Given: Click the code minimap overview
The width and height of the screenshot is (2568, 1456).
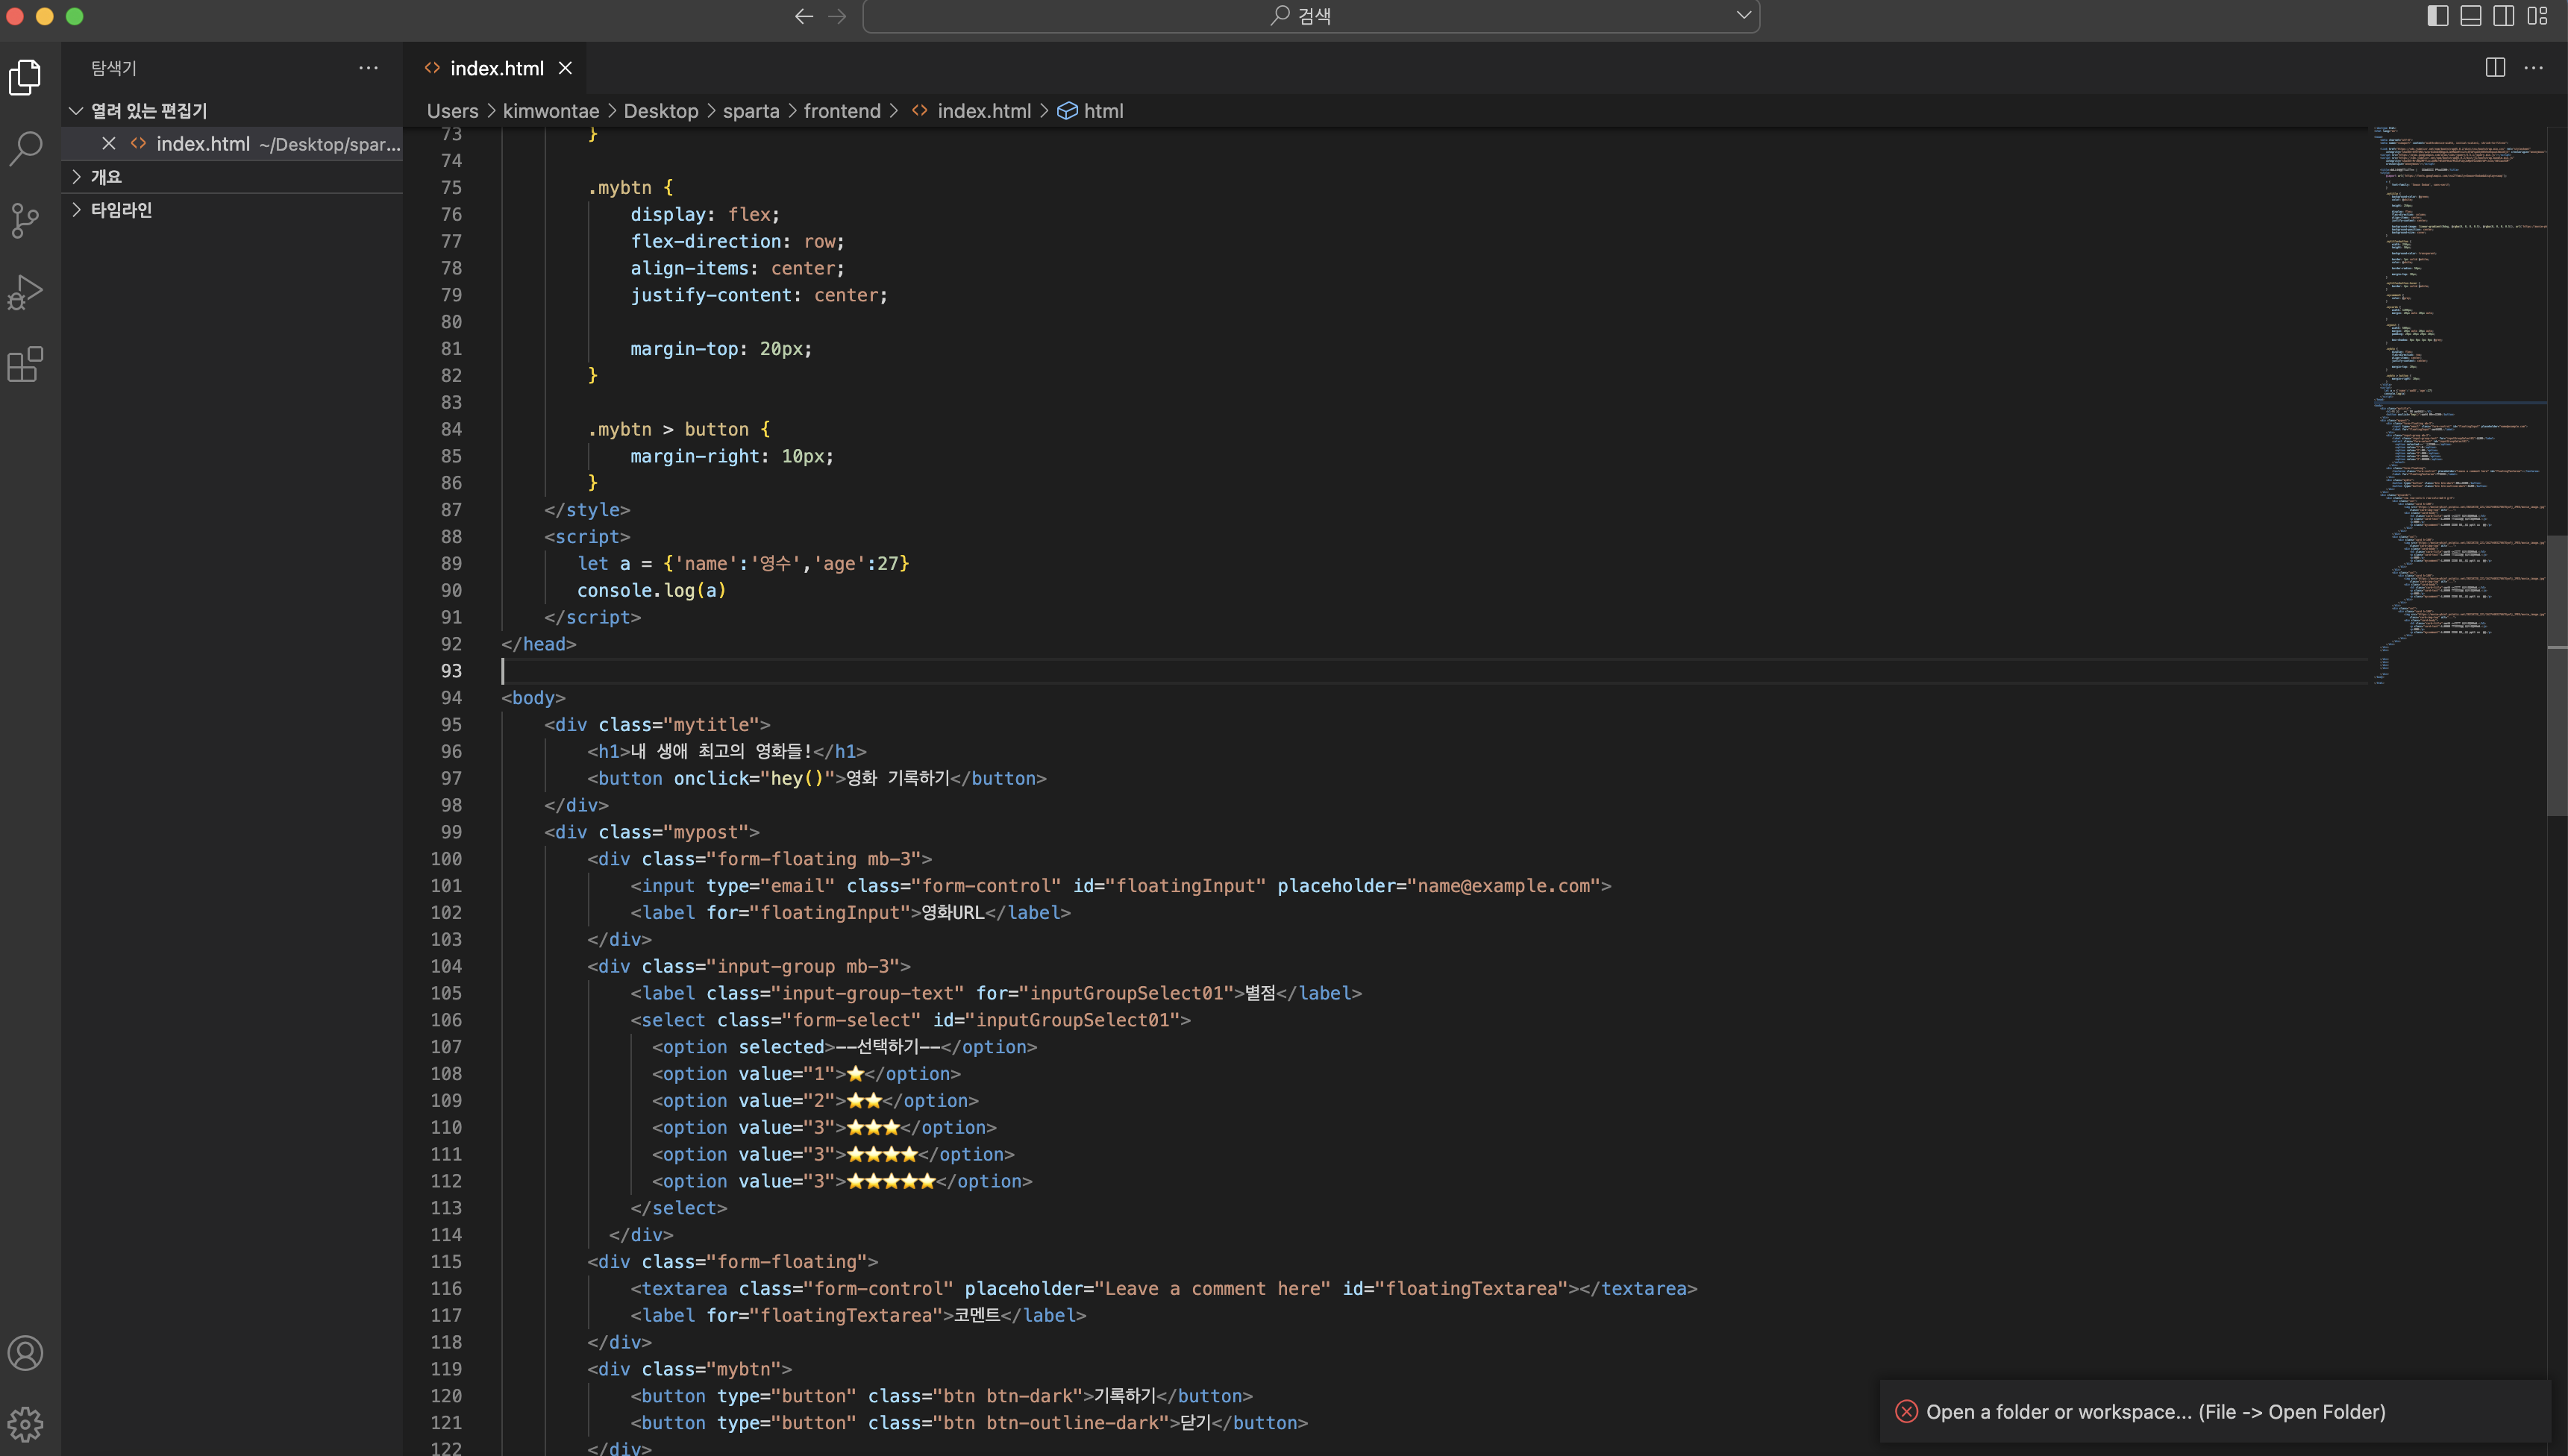Looking at the screenshot, I should [x=2460, y=405].
